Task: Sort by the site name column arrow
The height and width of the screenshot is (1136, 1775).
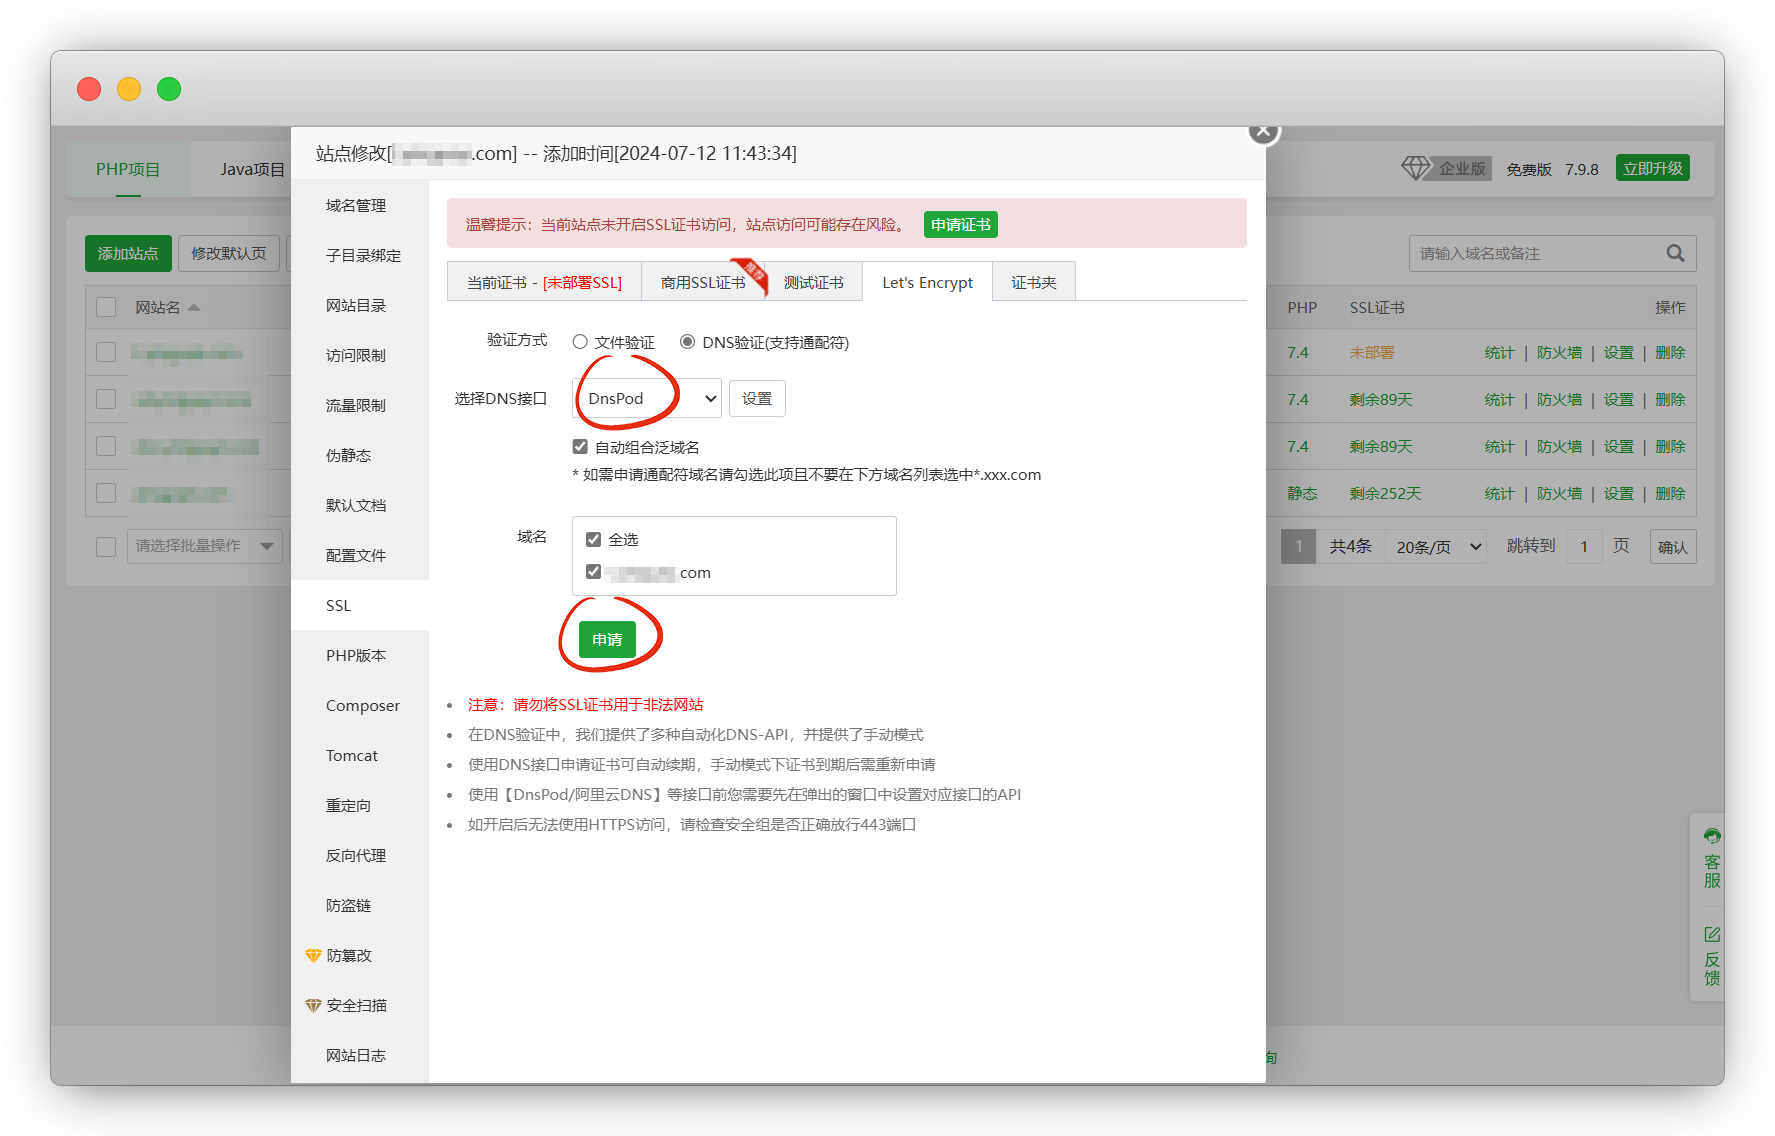Action: click(194, 308)
